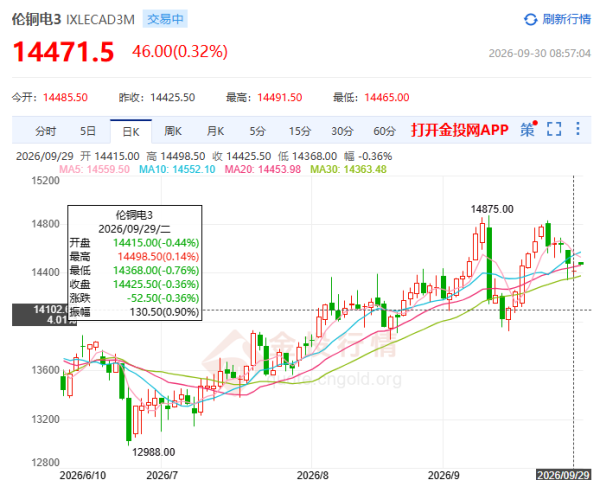This screenshot has height=480, width=600.
Task: Click the tooltip 开盘 14415.00 row
Action: [134, 243]
